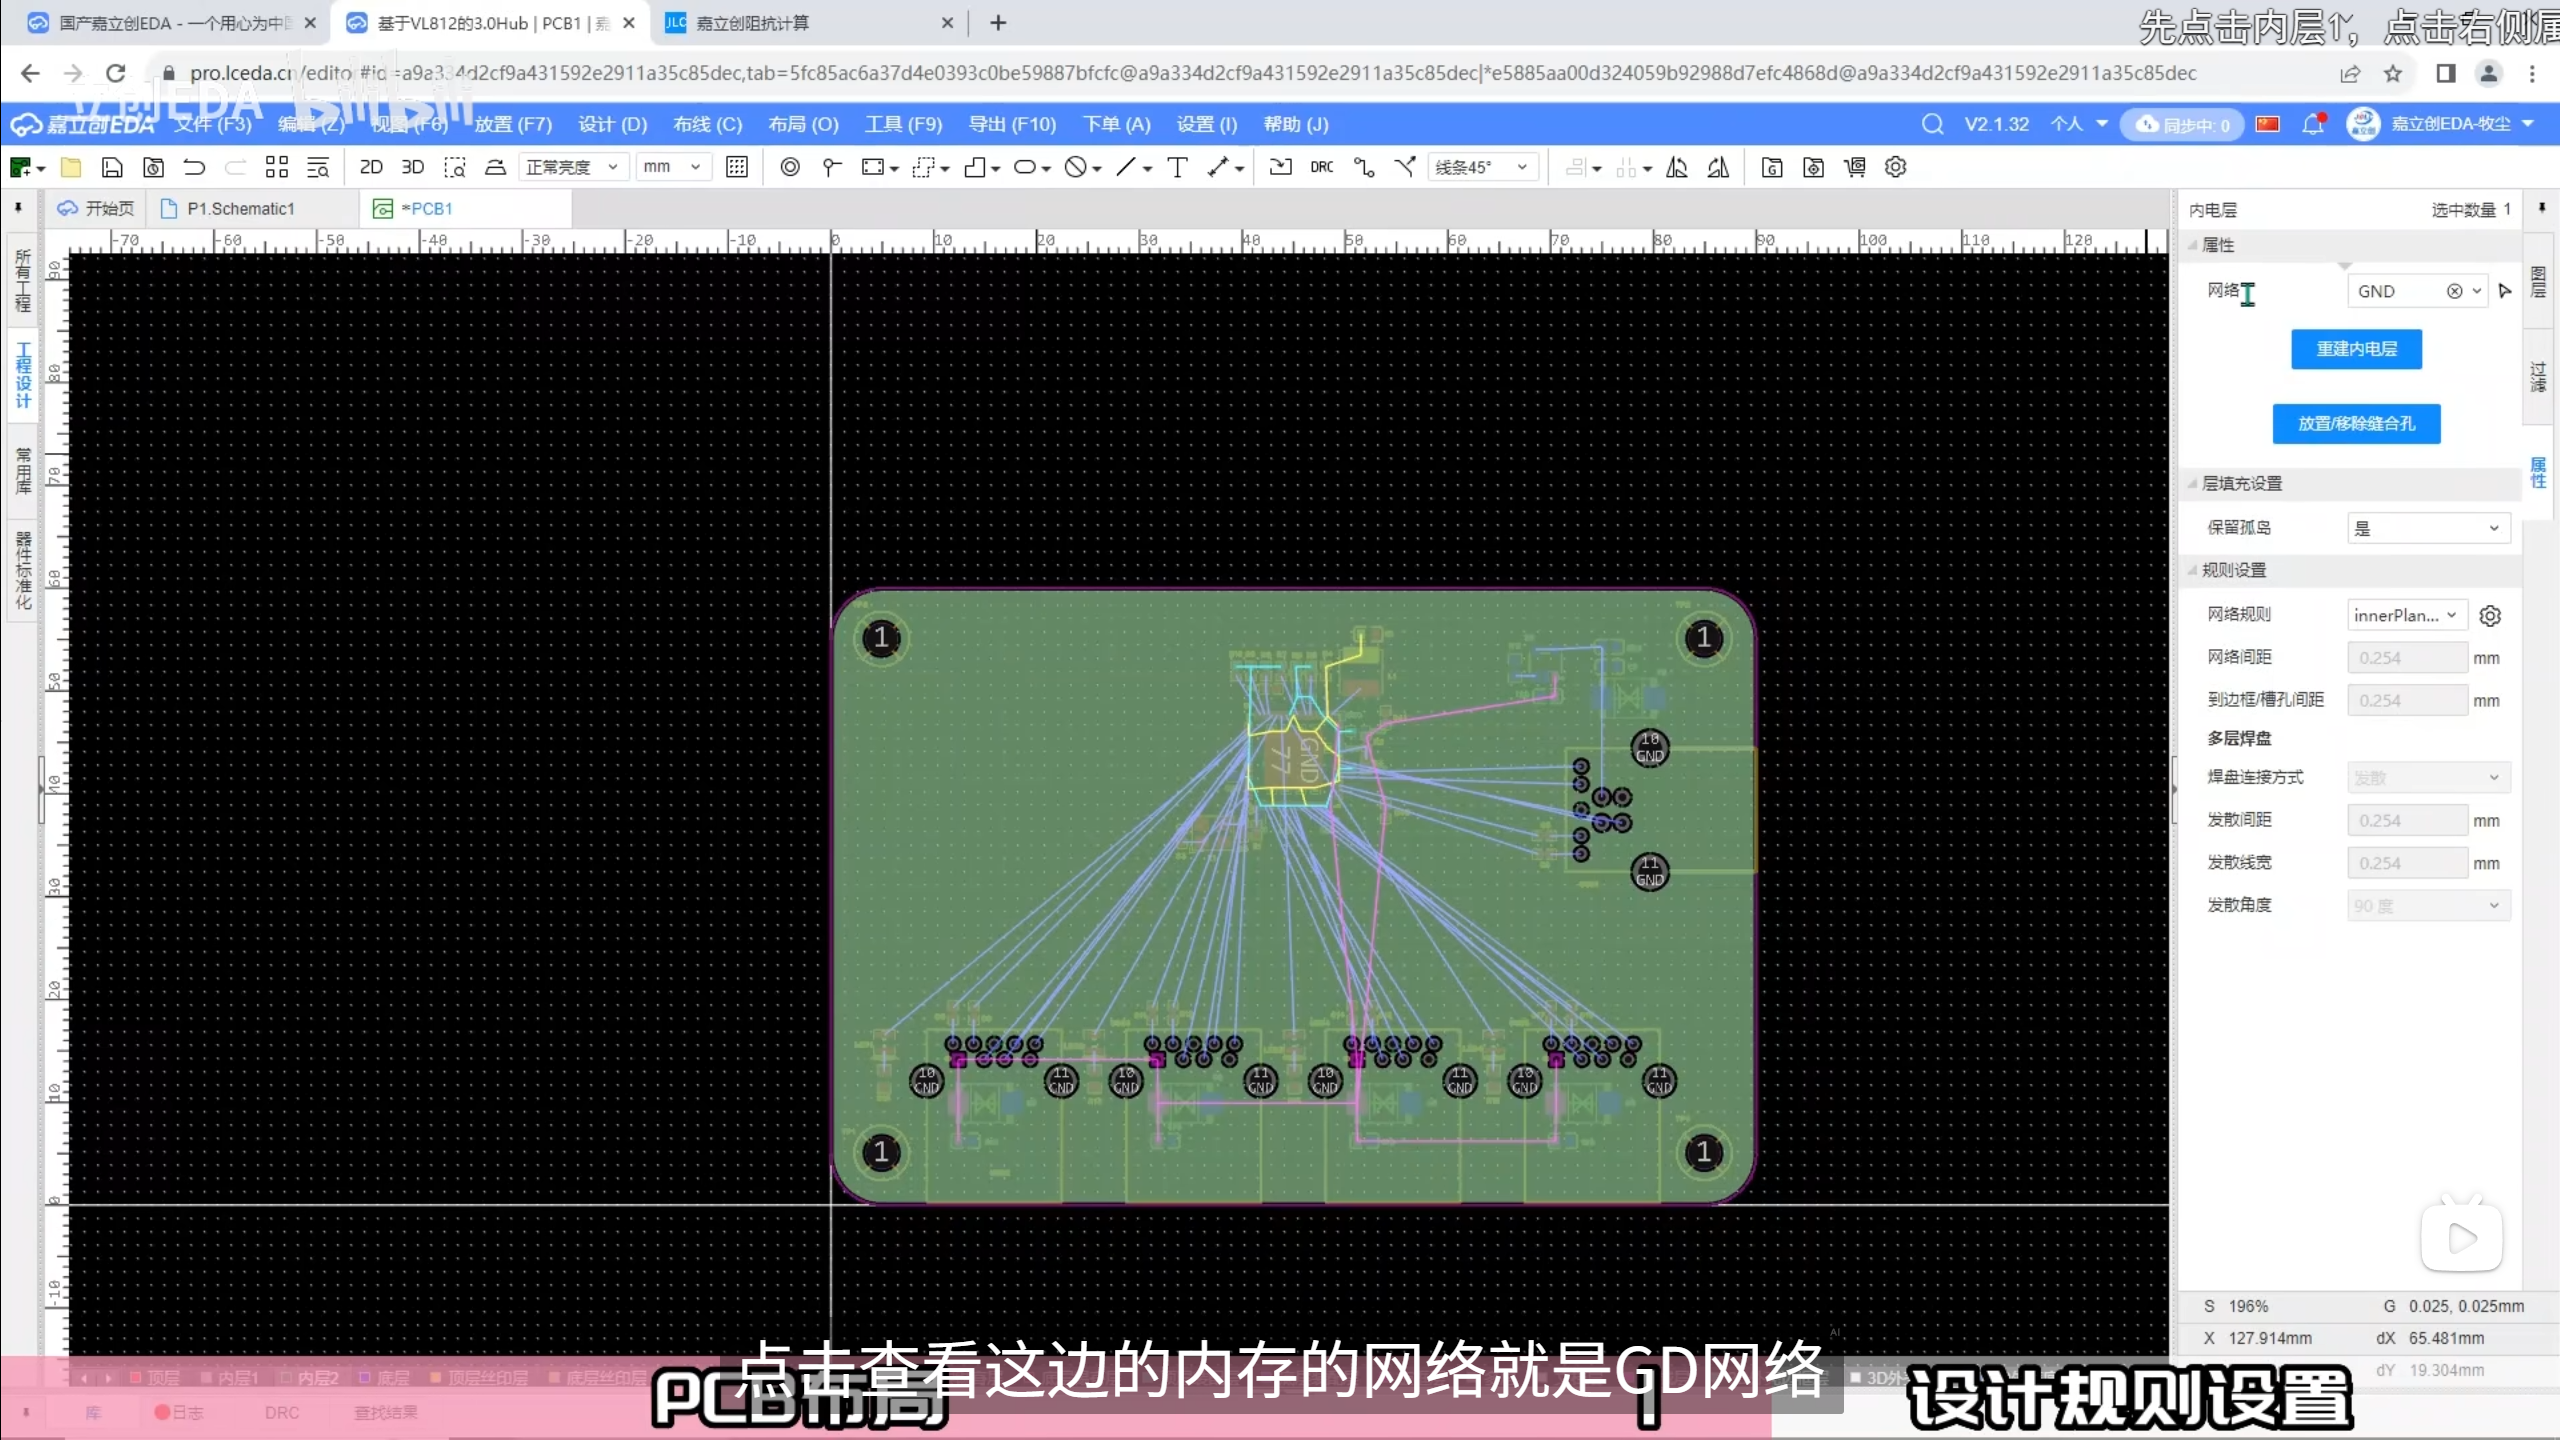Select the dimension measure tool
2560x1440 pixels.
tap(1217, 167)
